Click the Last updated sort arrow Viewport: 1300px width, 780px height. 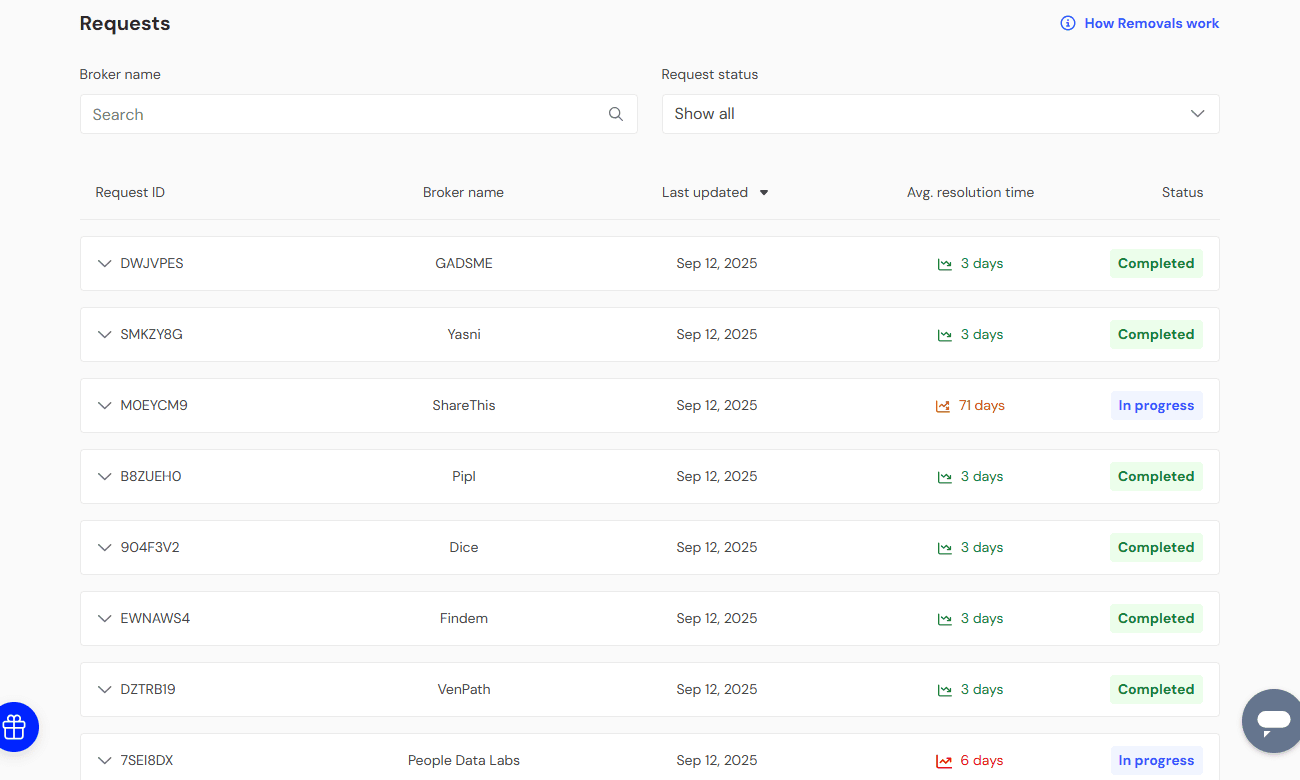[x=764, y=193]
